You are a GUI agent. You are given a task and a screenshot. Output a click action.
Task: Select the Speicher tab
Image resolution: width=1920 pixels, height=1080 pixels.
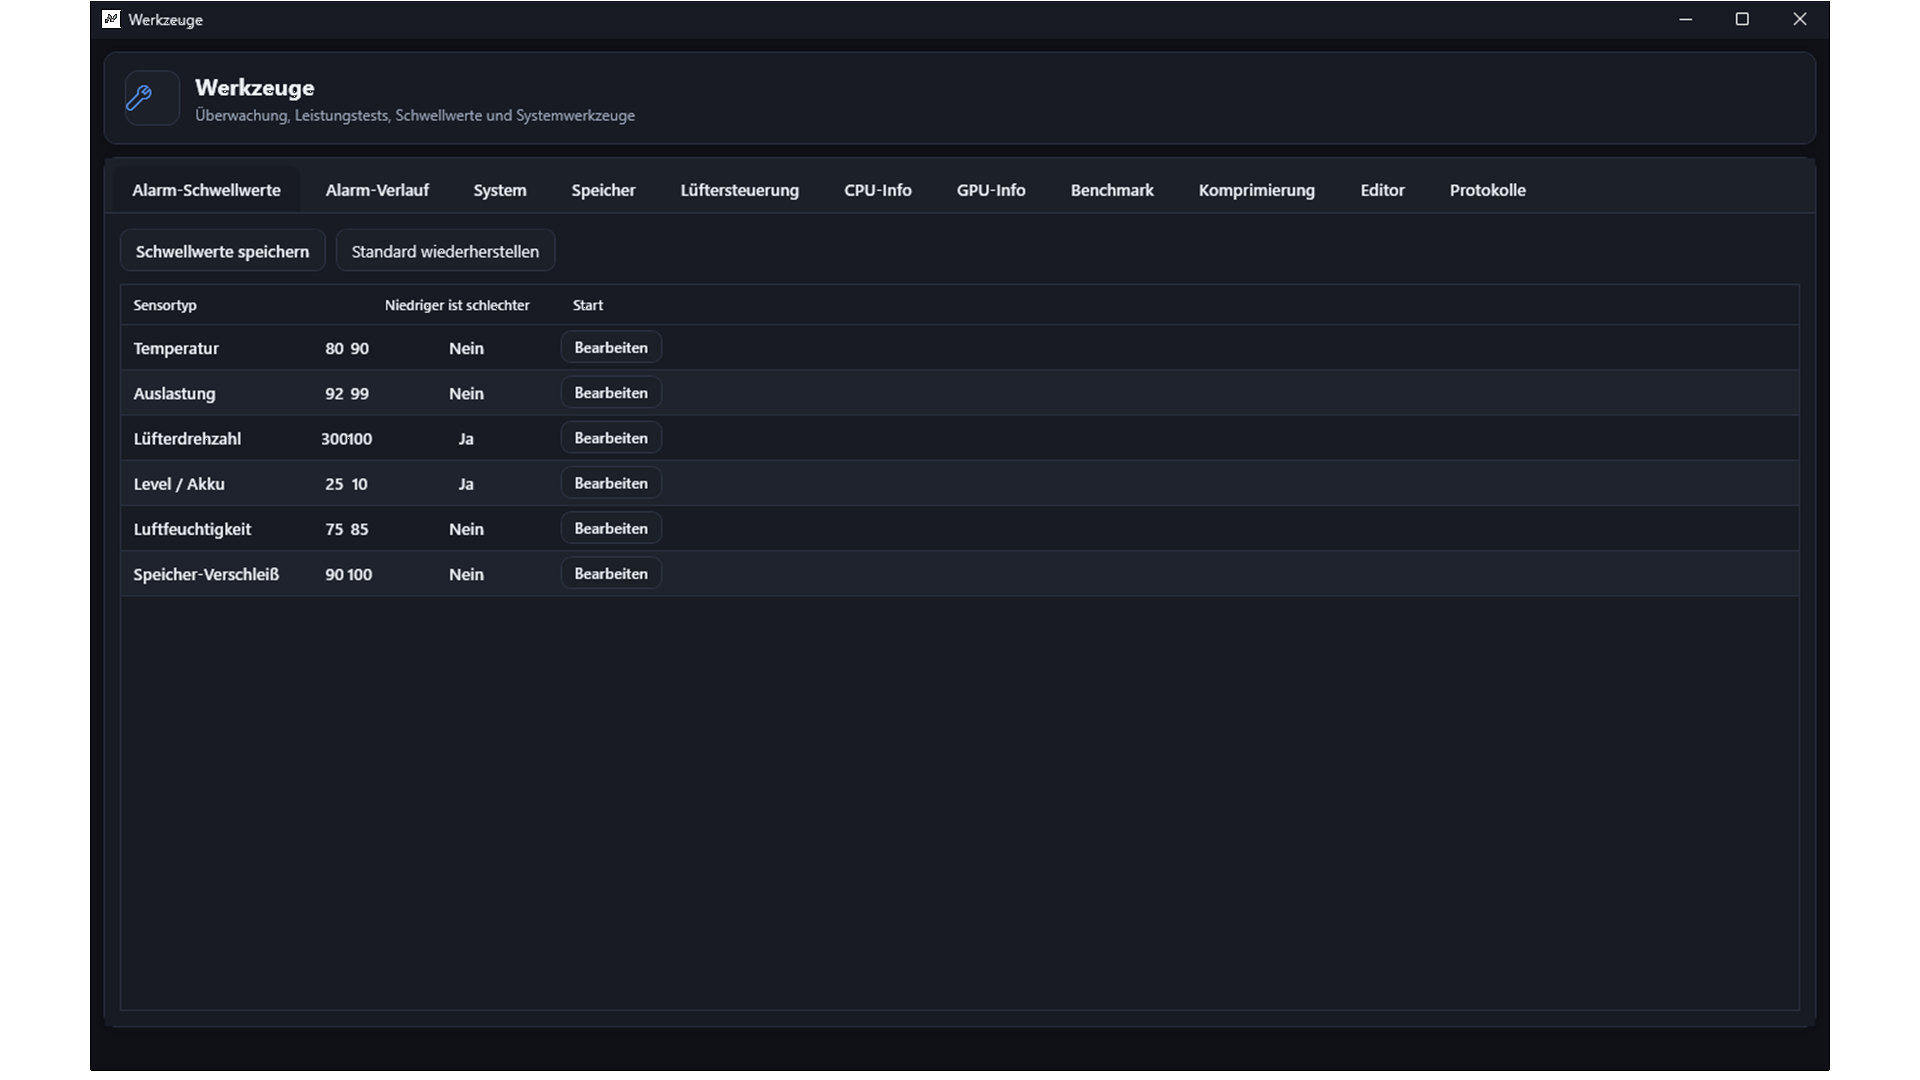coord(603,190)
